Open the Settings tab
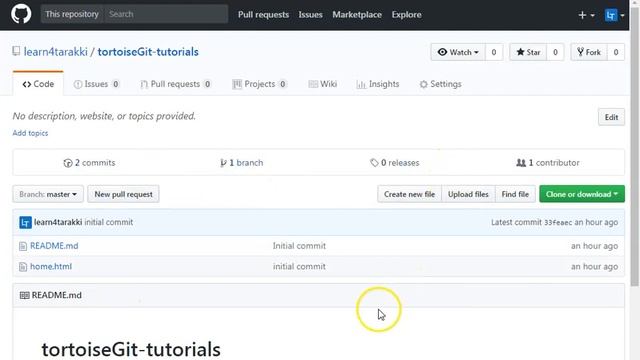This screenshot has width=640, height=360. click(x=440, y=84)
